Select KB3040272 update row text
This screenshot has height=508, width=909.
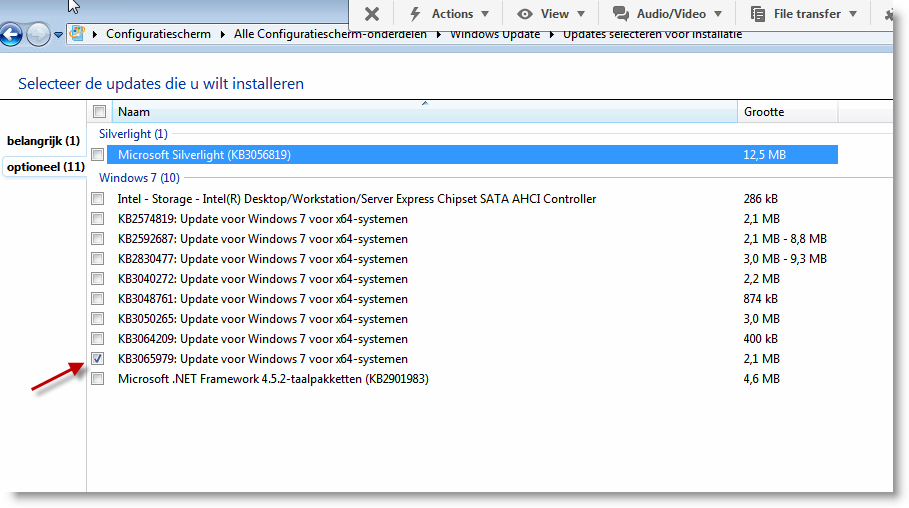click(x=263, y=279)
